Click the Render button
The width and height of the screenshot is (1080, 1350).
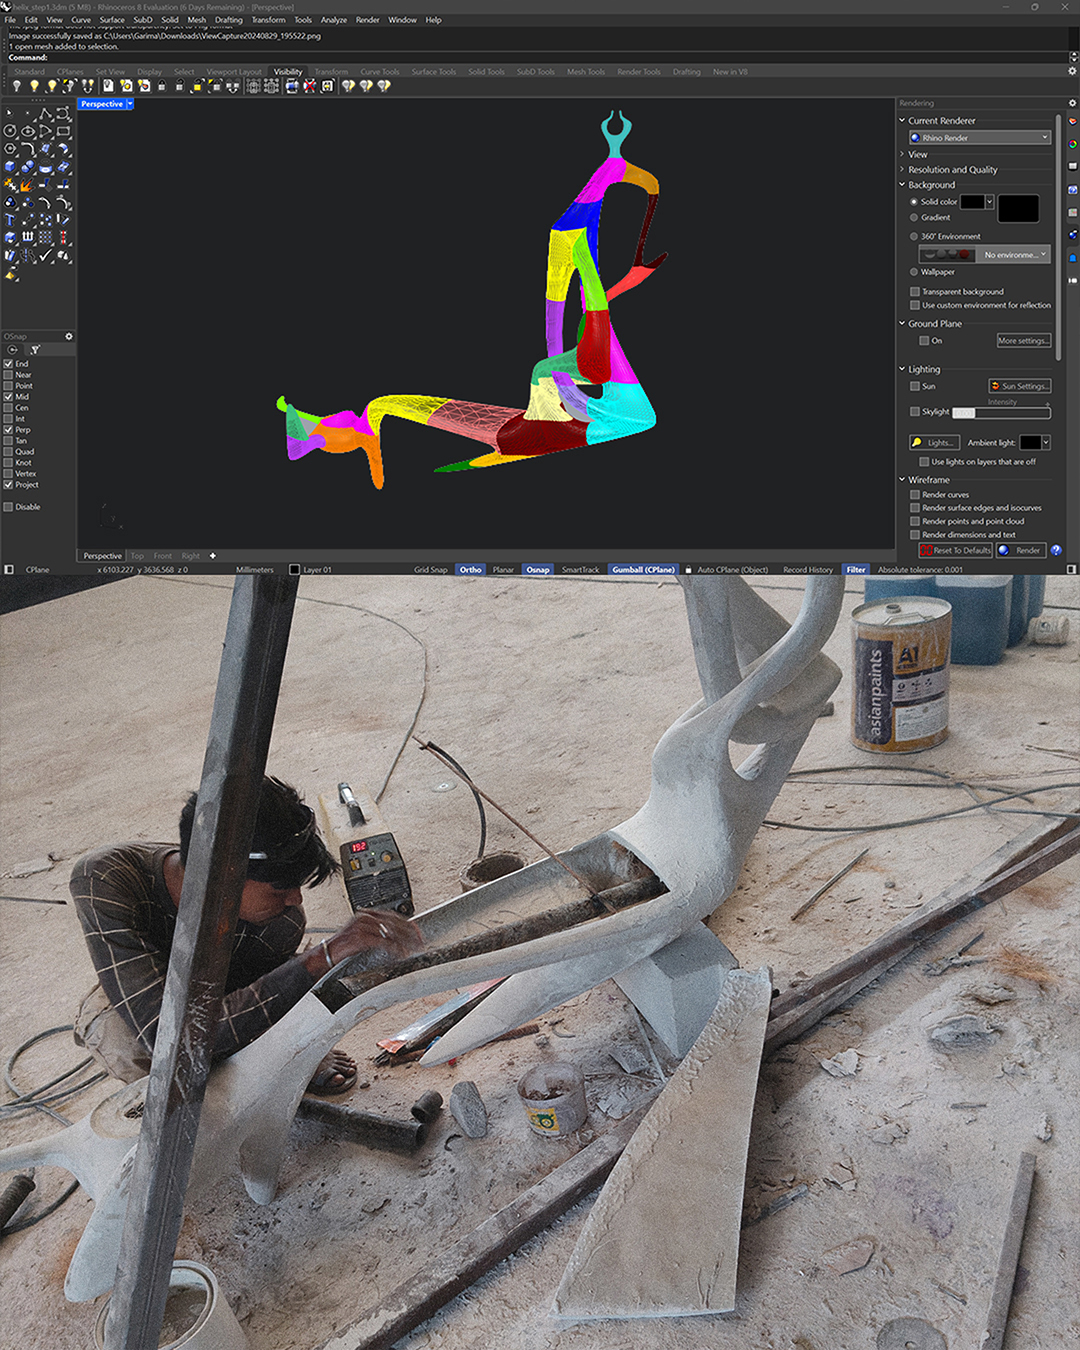1021,550
